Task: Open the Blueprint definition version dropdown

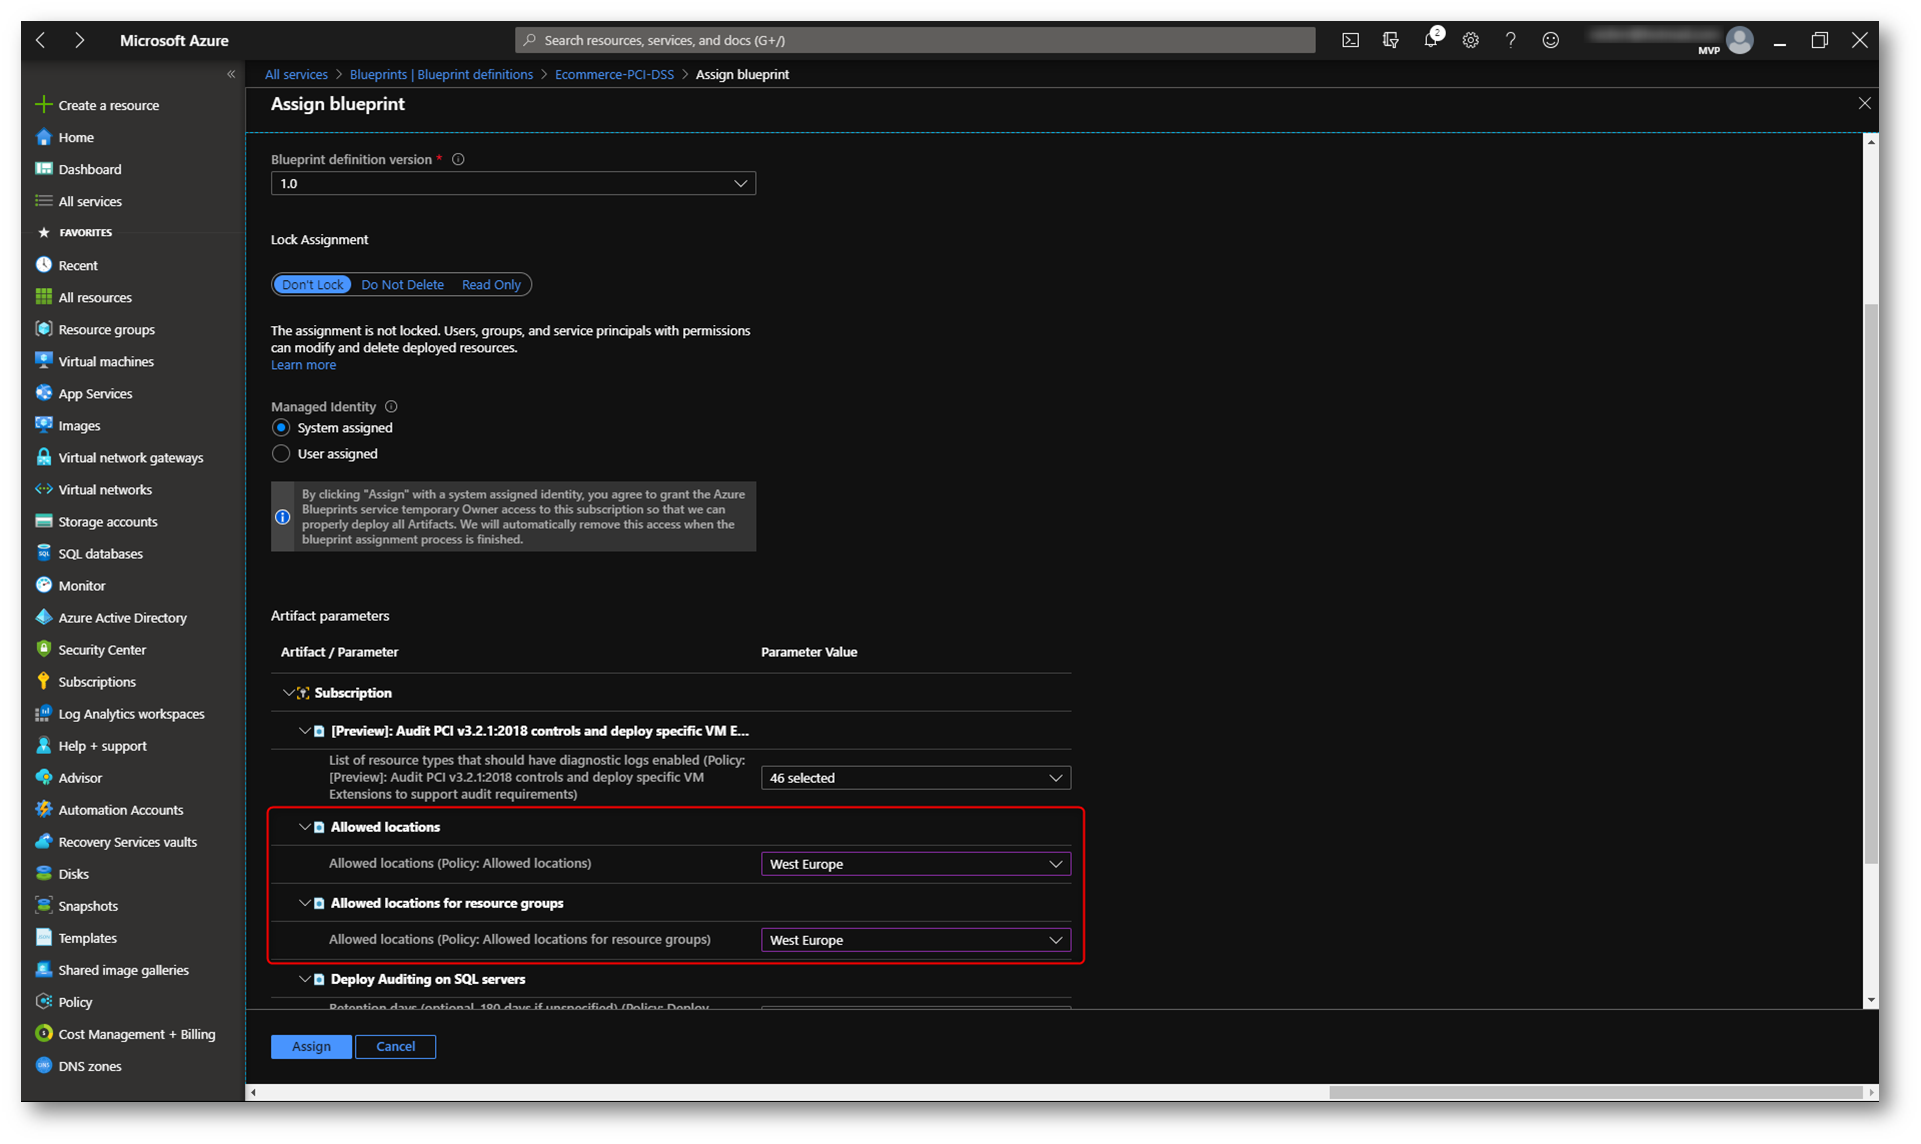Action: click(x=513, y=183)
